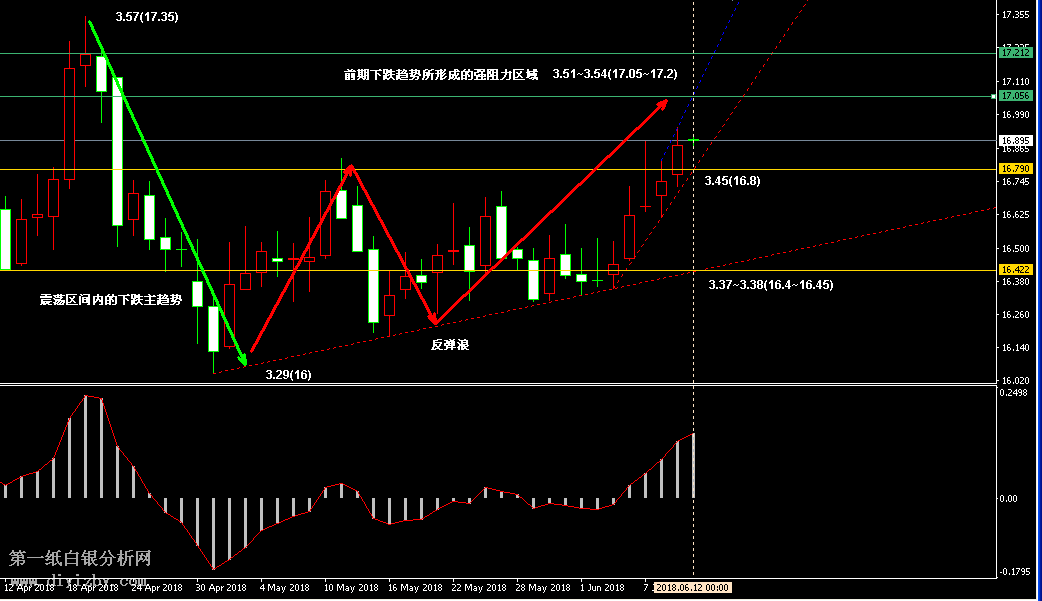Click the 0.00 level on the indicator scale

[1010, 498]
